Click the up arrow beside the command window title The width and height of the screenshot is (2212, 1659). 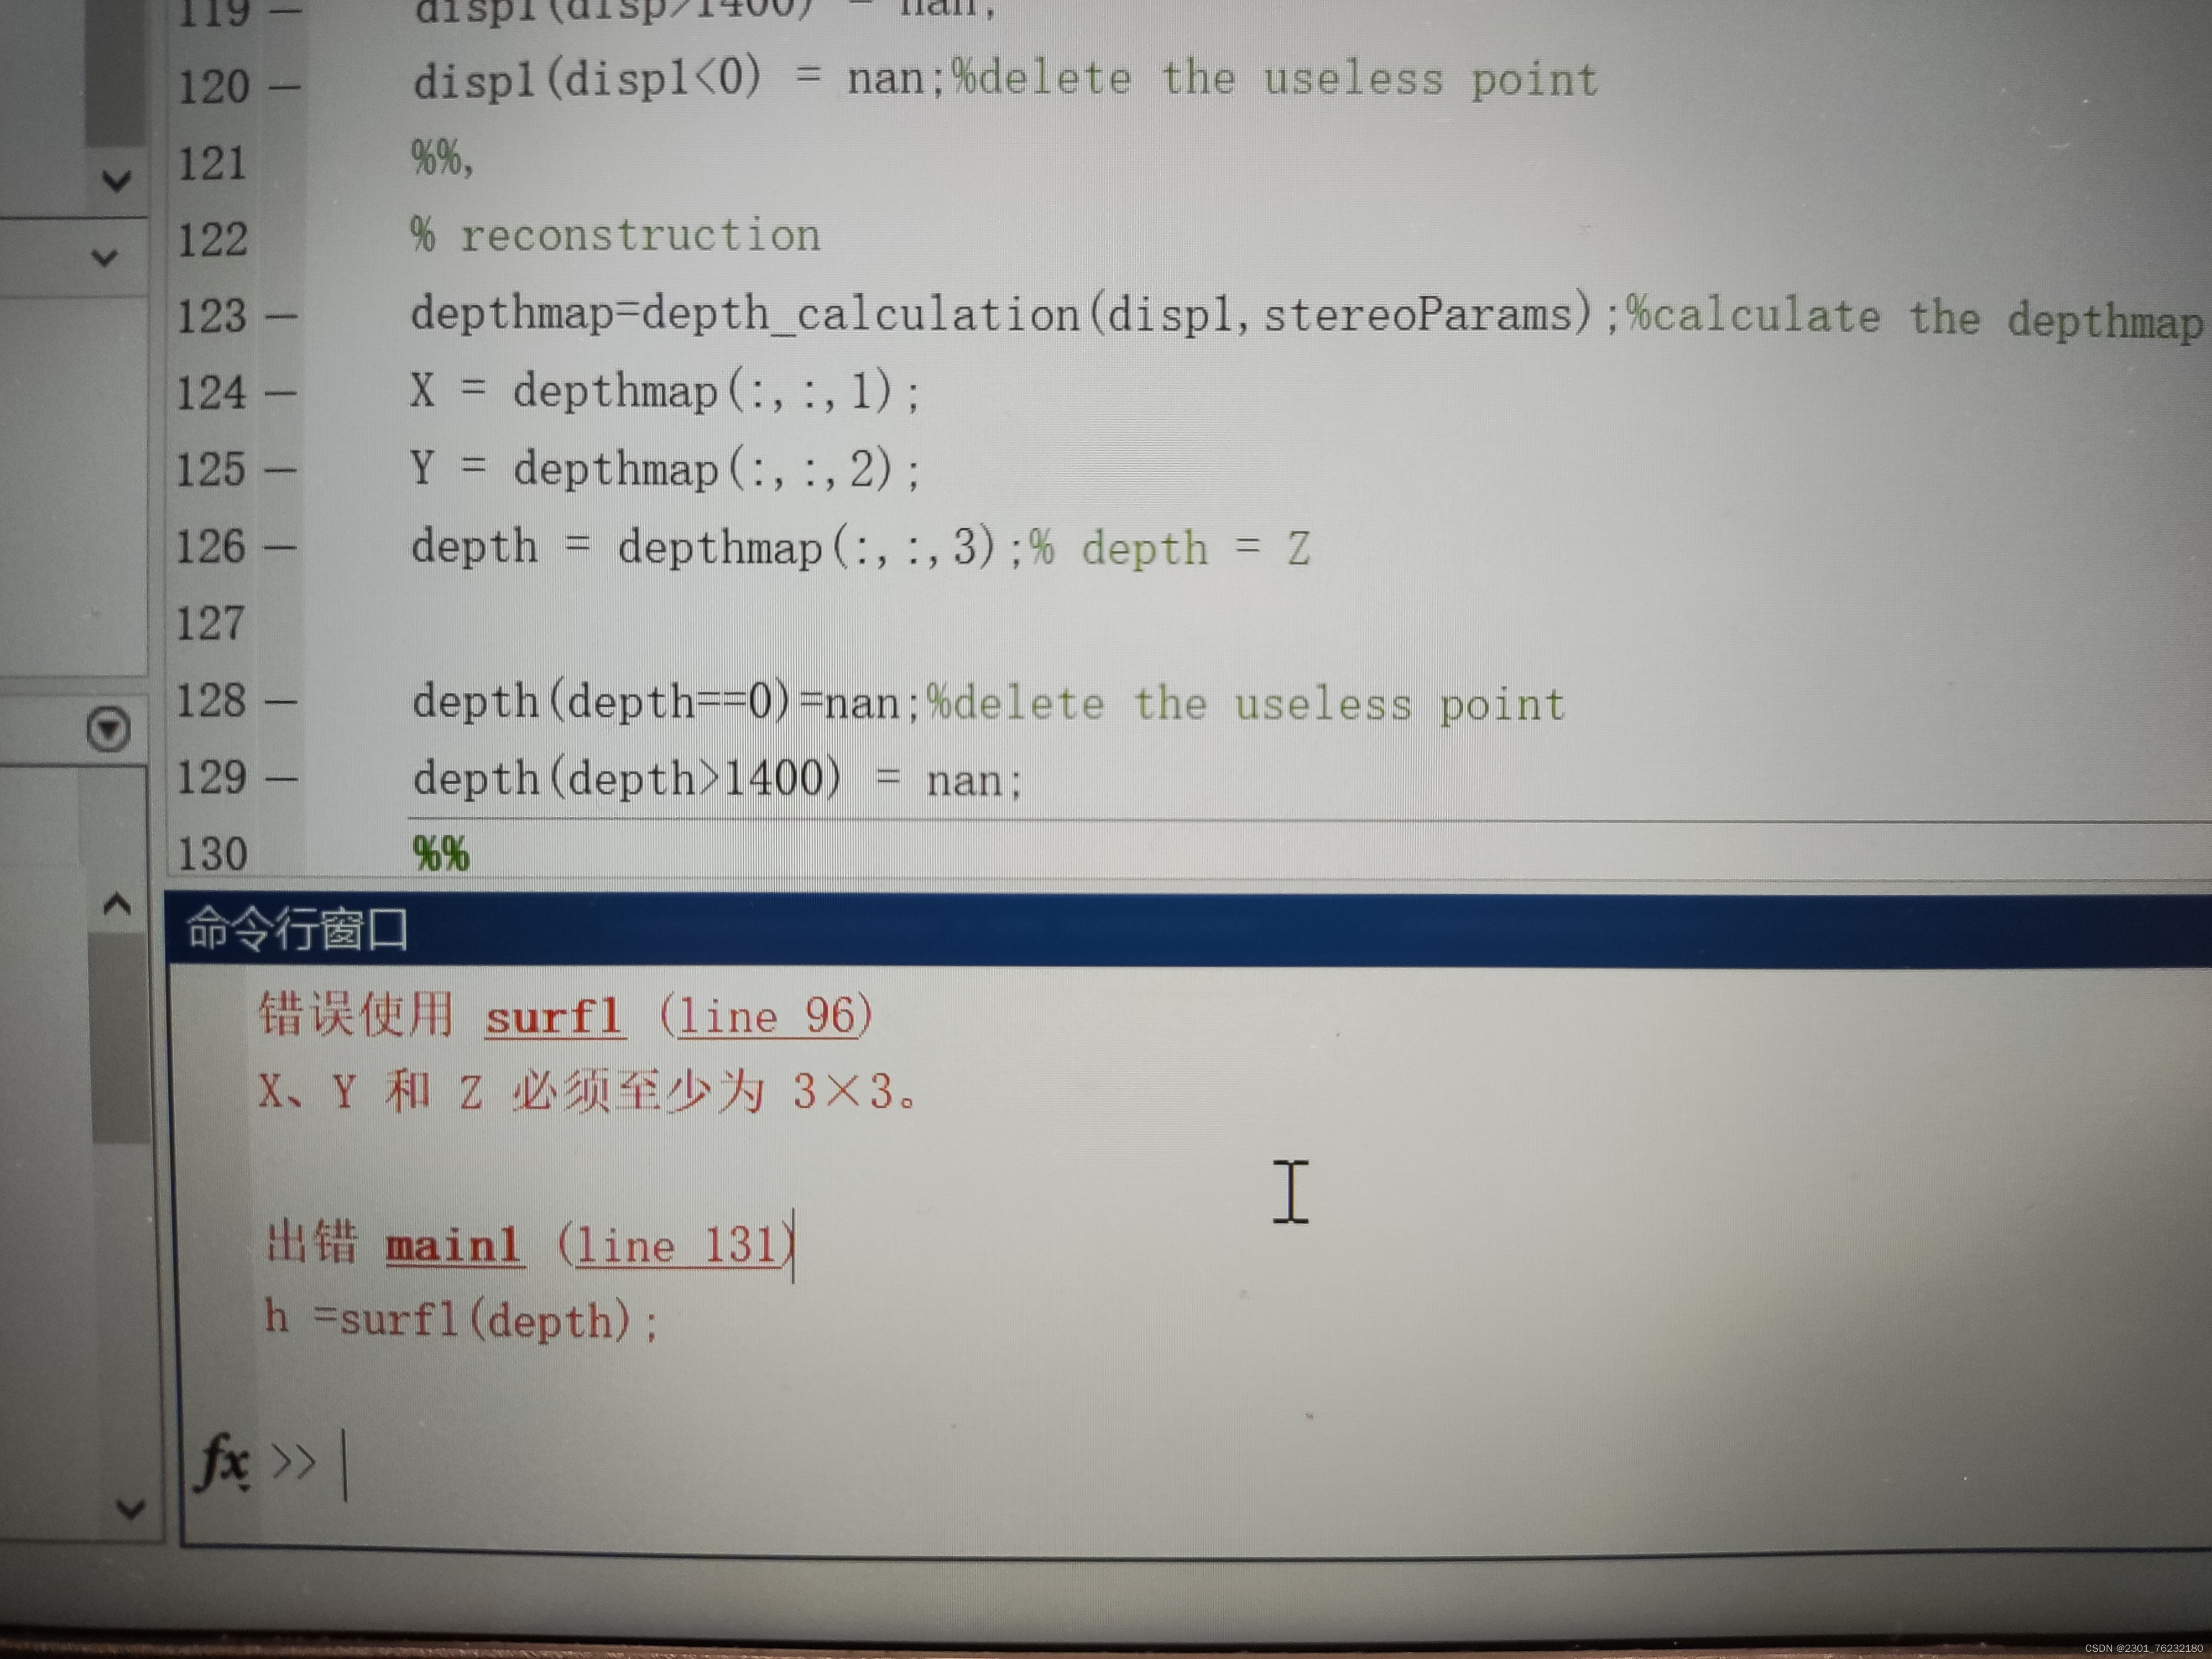(117, 904)
